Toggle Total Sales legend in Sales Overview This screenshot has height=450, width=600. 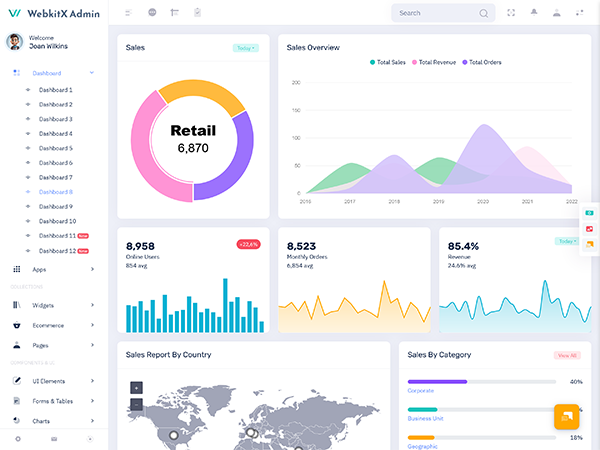tap(388, 62)
